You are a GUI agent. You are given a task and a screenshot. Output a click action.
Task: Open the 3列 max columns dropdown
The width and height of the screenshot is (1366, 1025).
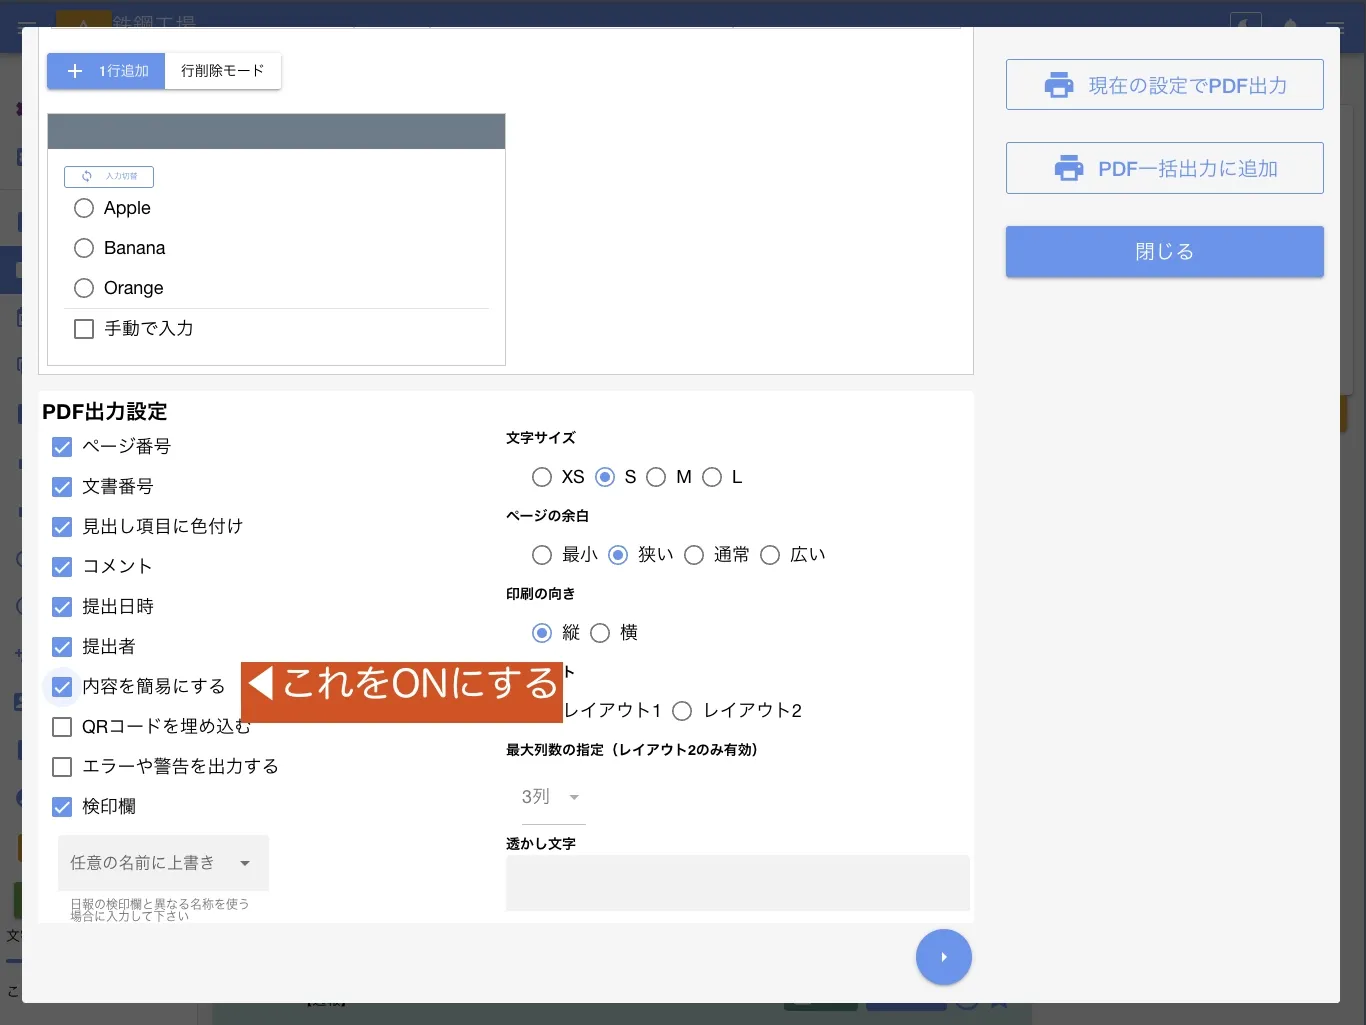point(553,797)
